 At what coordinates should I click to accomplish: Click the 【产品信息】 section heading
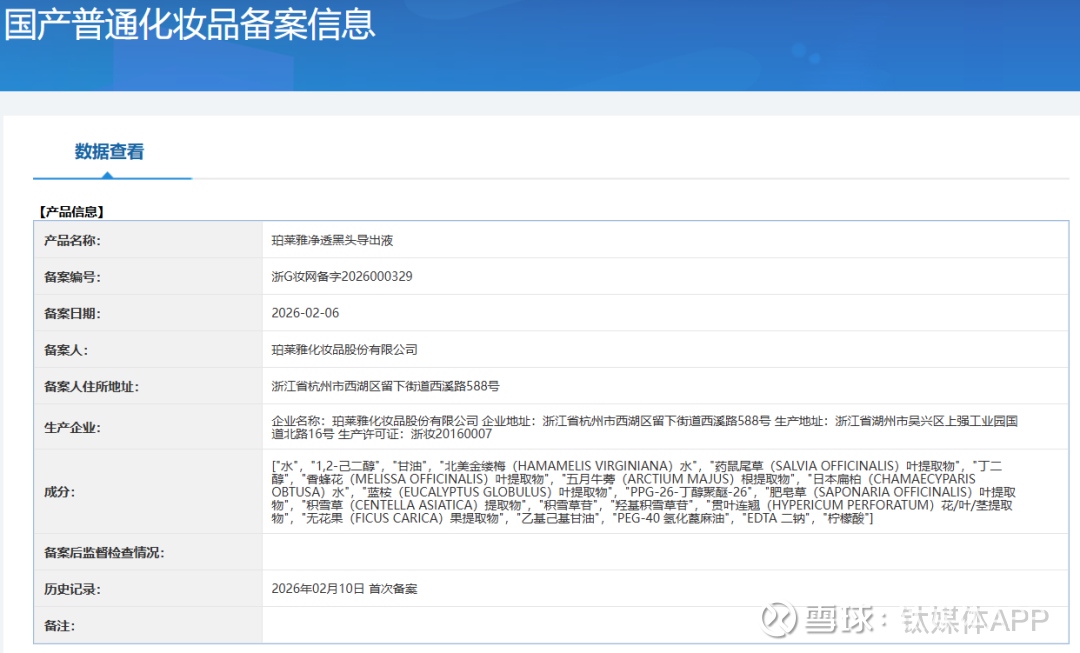pyautogui.click(x=71, y=212)
